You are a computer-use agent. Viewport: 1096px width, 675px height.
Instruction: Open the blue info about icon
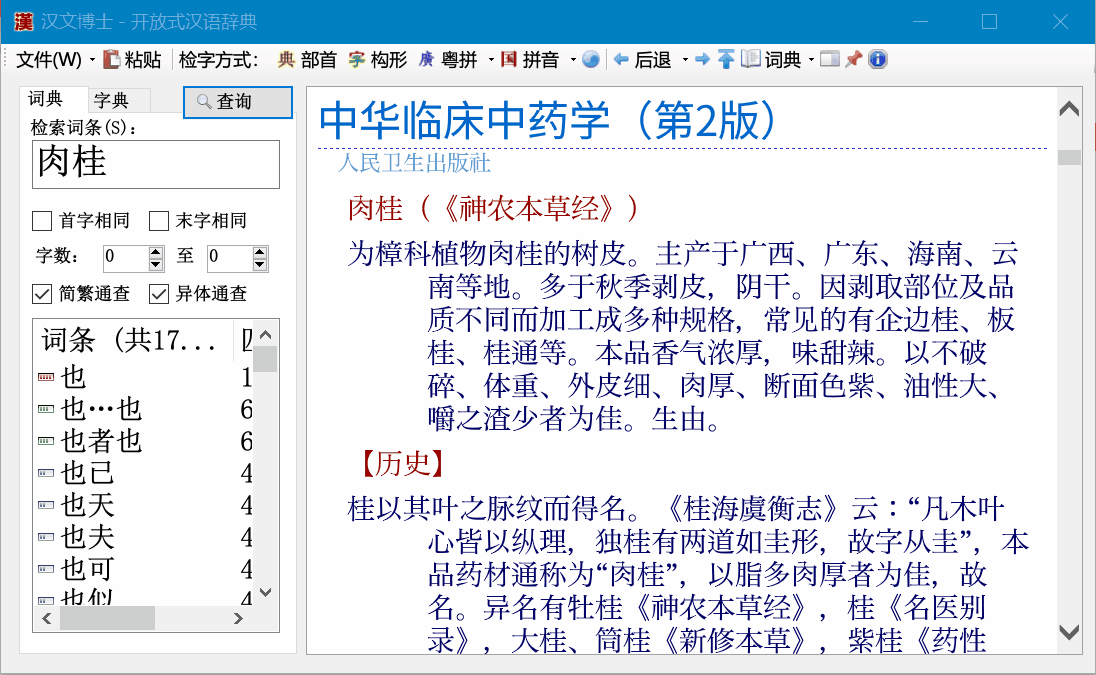[x=878, y=60]
